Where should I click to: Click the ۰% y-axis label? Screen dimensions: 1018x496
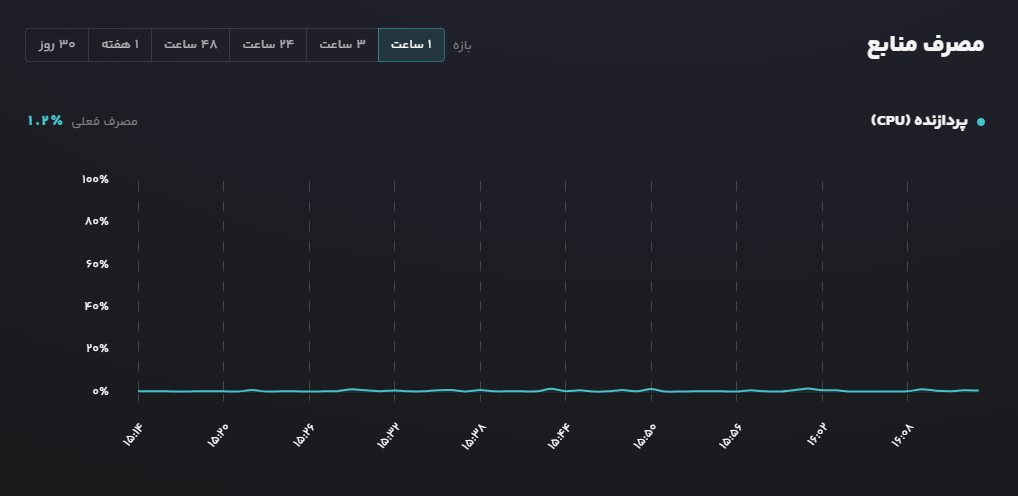(x=101, y=391)
